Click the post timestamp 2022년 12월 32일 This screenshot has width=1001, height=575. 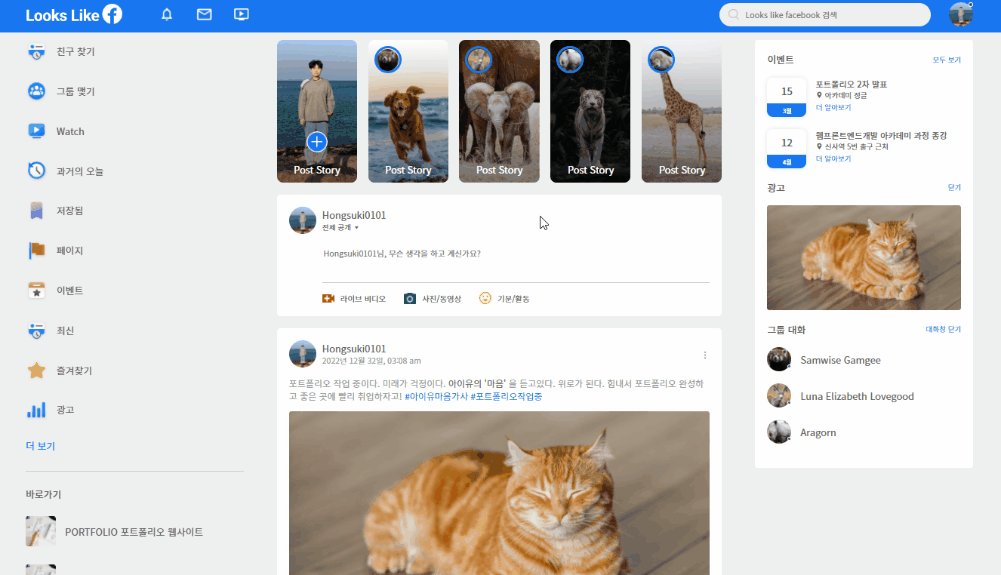click(371, 361)
